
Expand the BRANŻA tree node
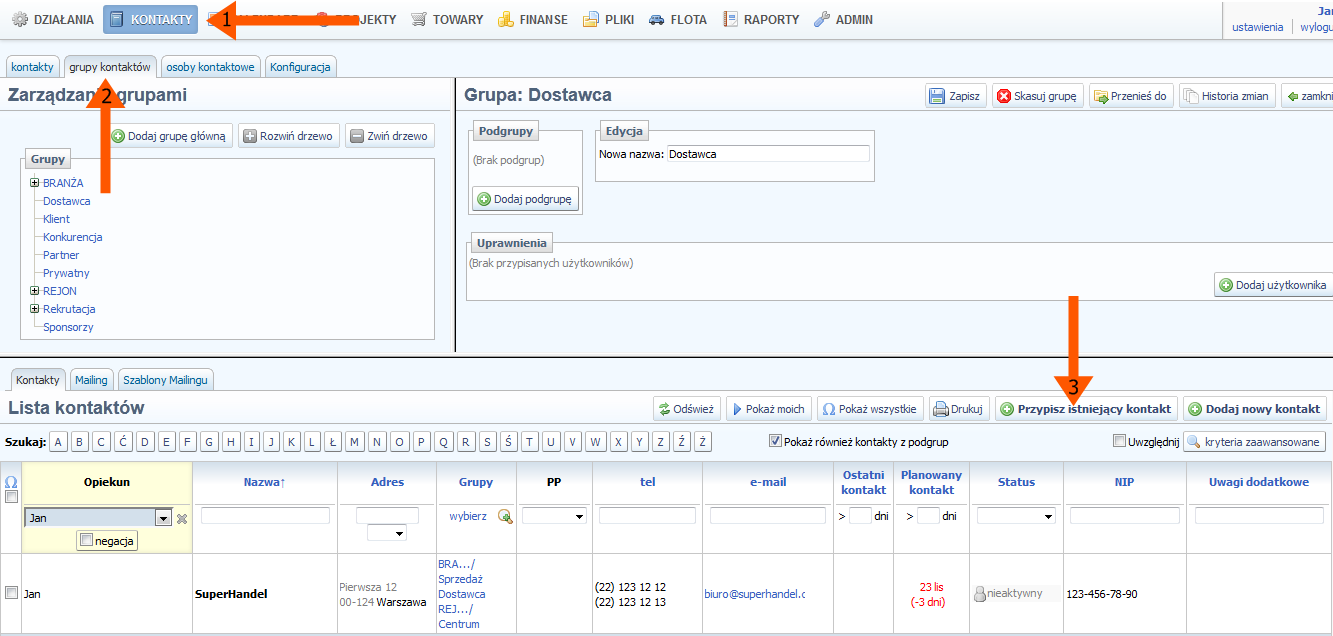(34, 183)
